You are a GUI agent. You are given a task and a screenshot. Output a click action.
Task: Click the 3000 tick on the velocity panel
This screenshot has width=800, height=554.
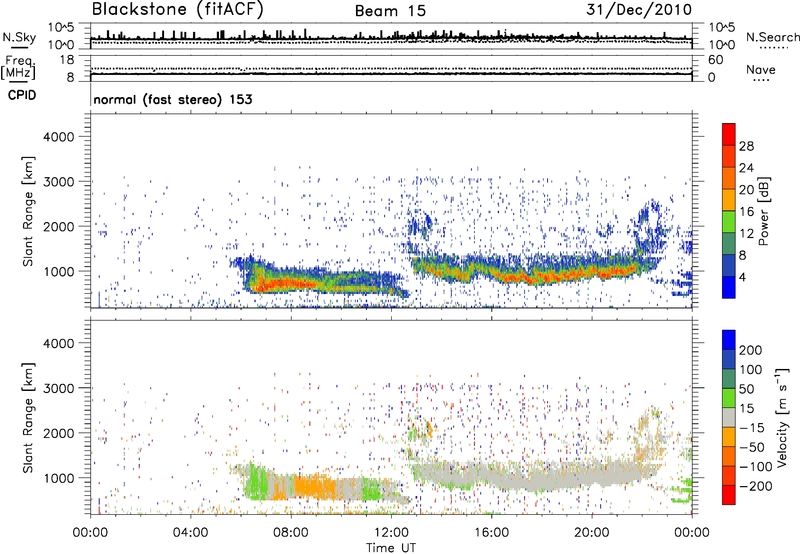point(58,388)
